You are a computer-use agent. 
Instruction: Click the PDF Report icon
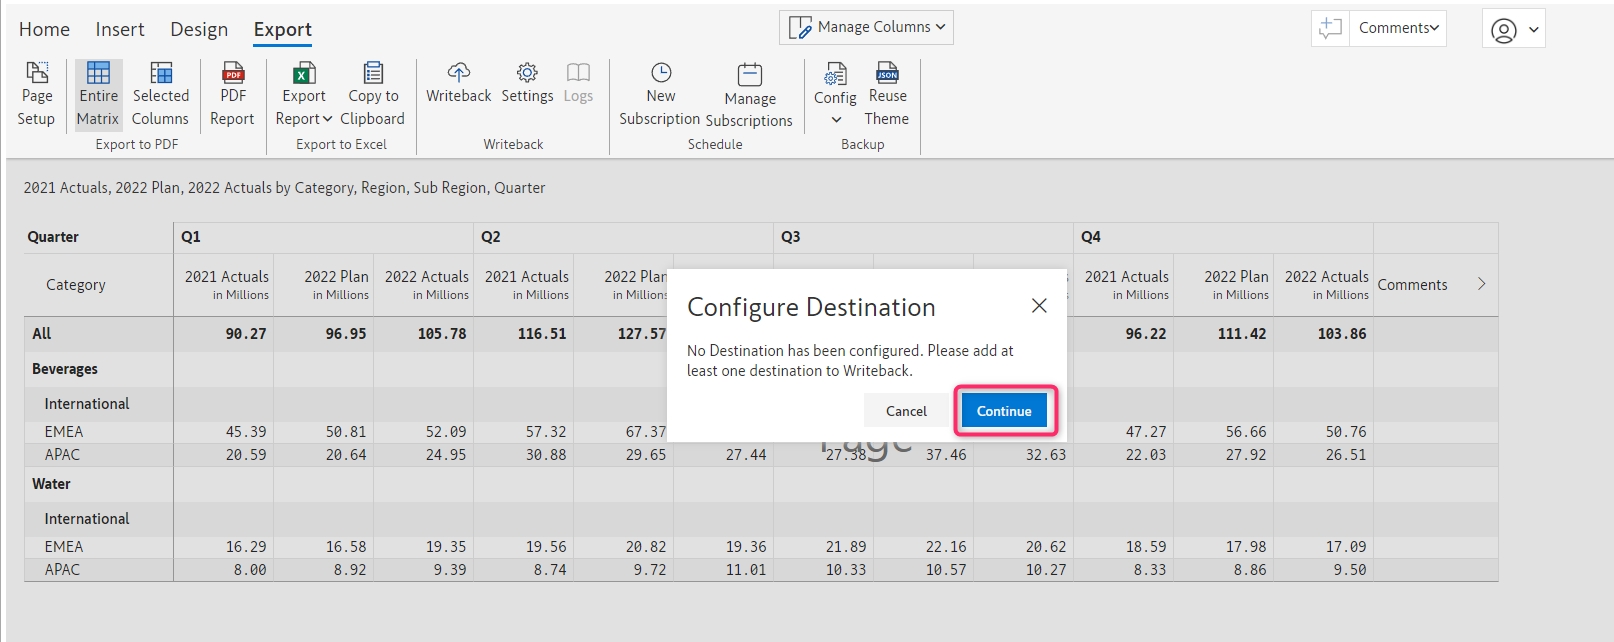(x=233, y=73)
